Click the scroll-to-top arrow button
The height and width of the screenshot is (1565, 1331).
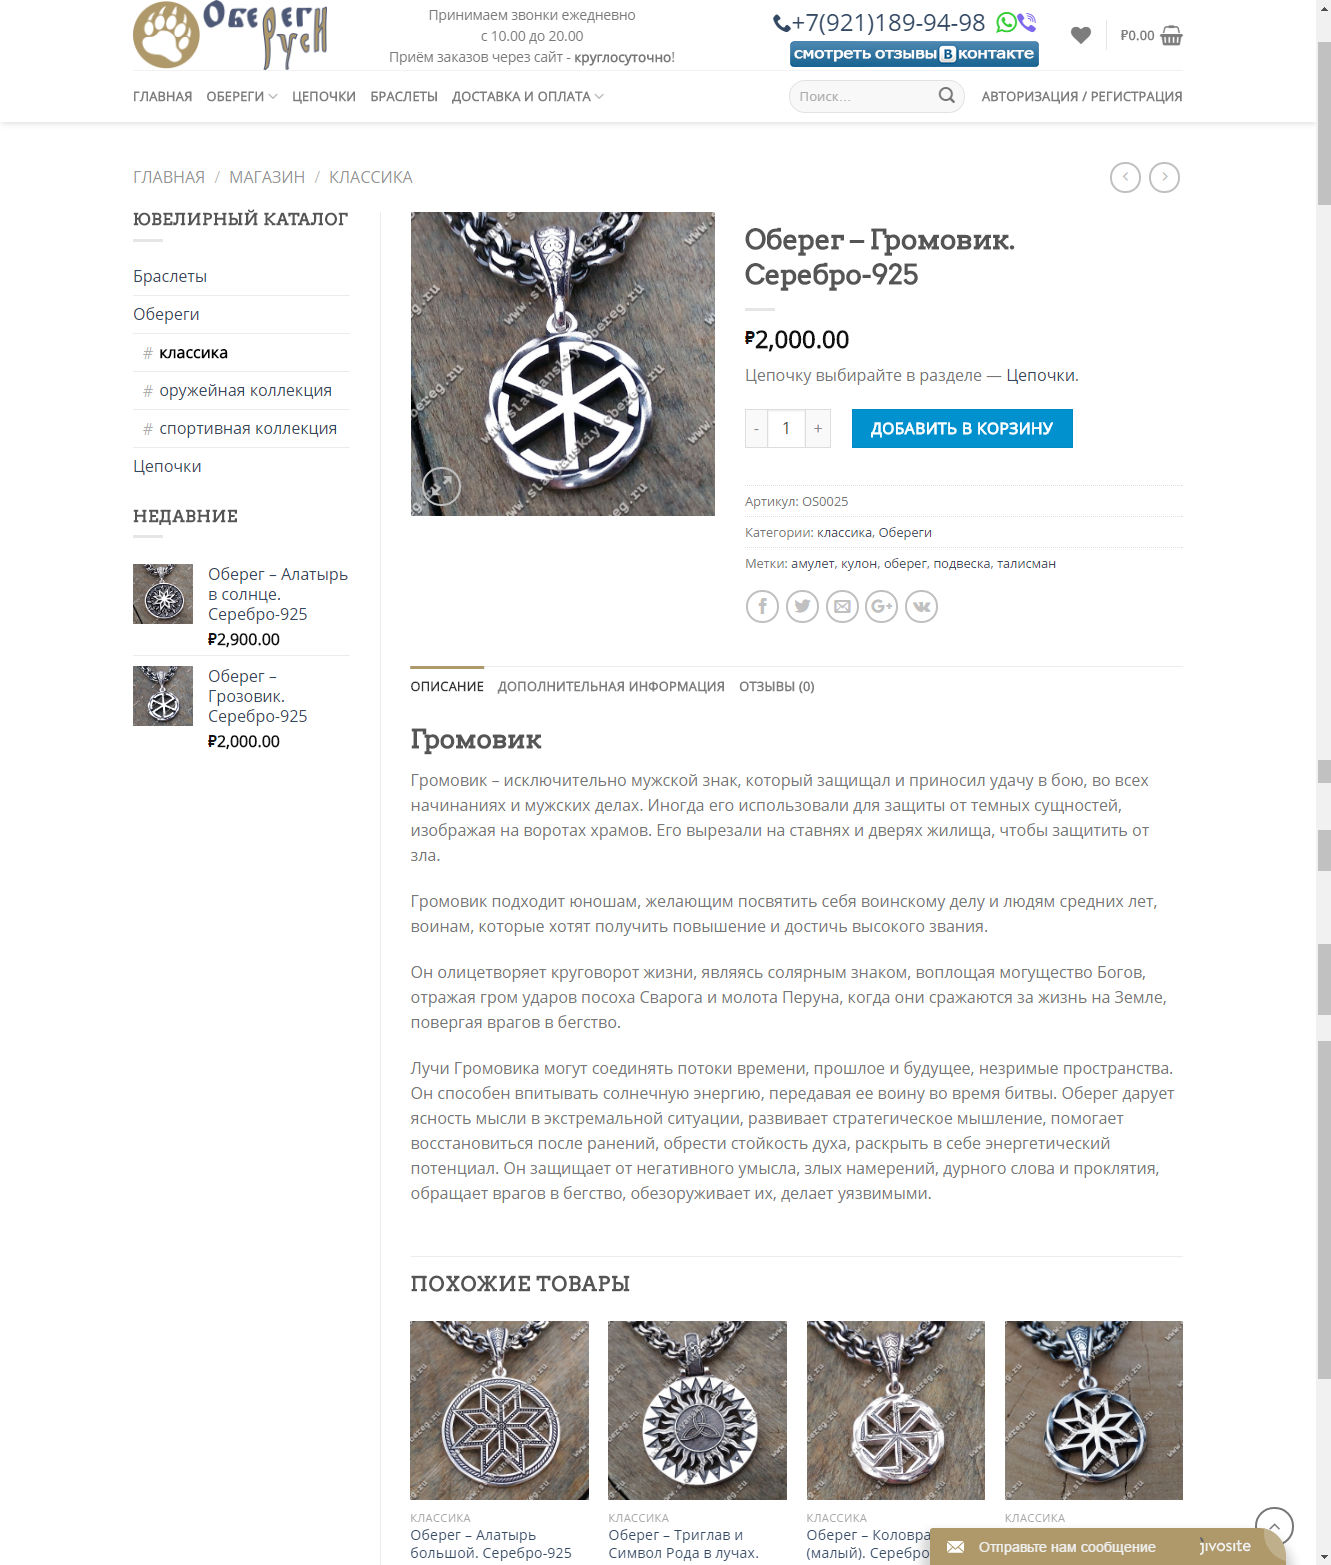click(1274, 1527)
